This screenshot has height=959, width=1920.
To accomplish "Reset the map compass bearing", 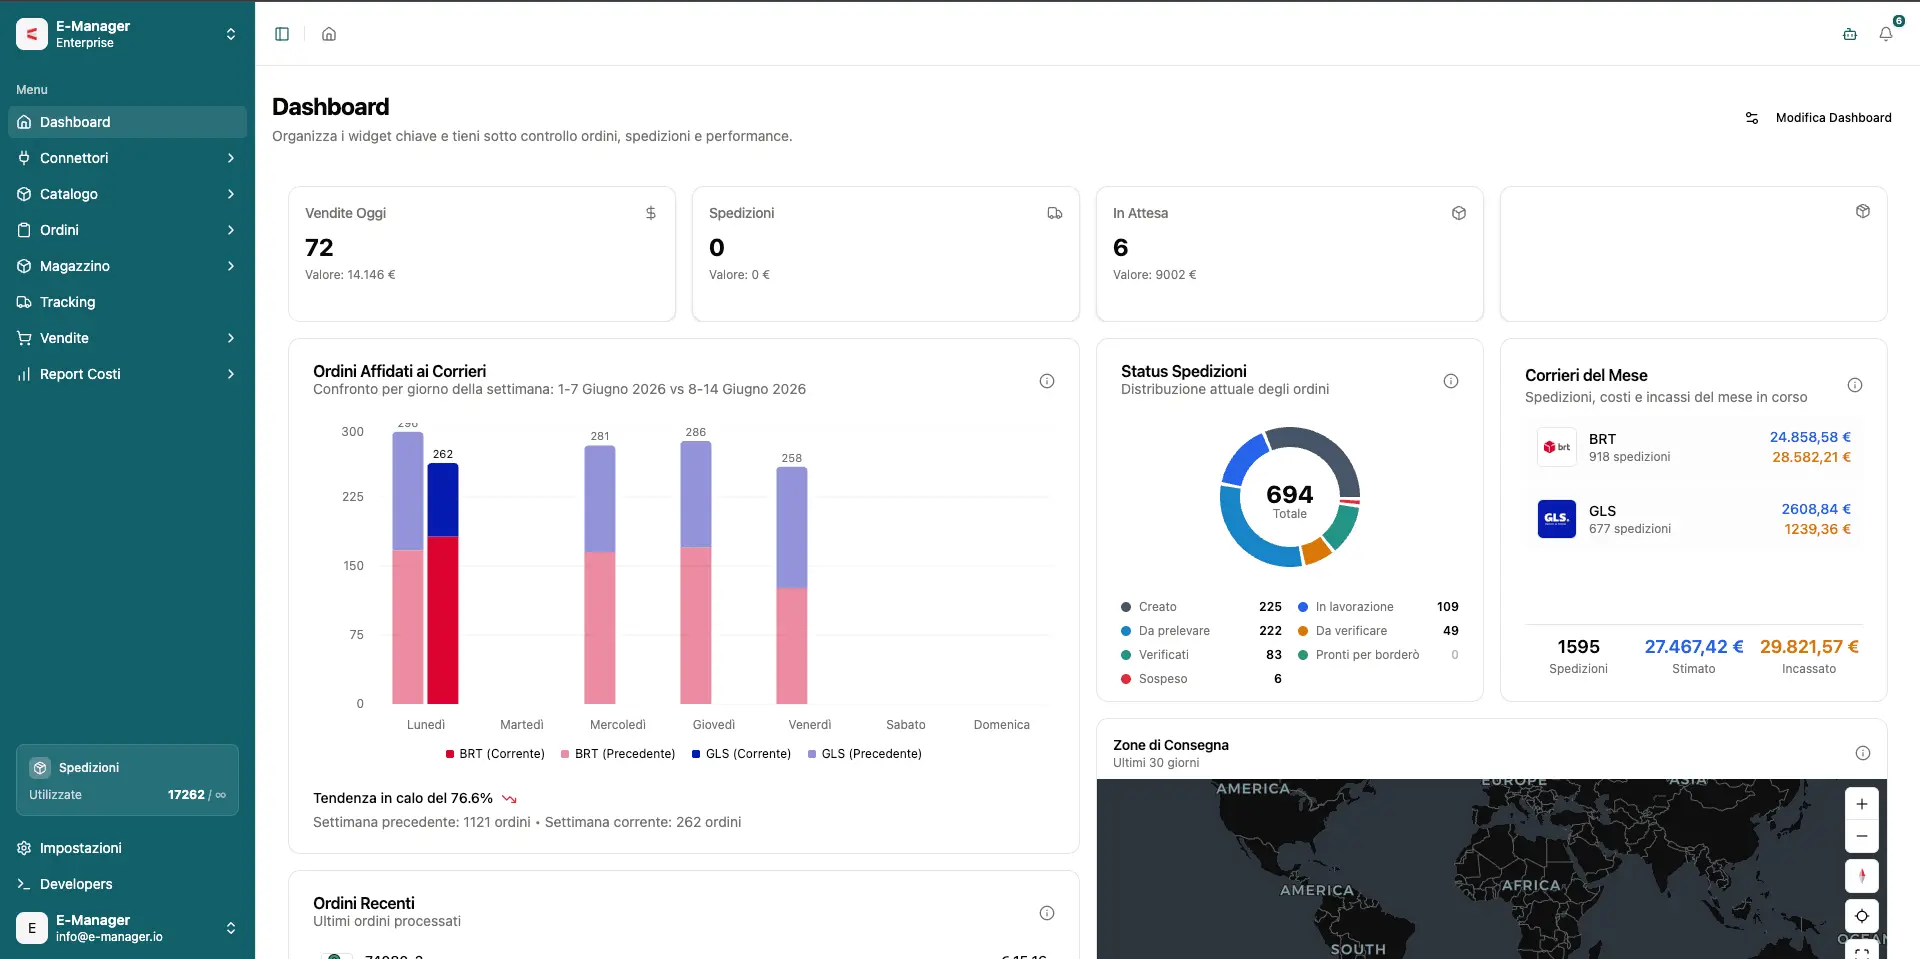I will point(1862,876).
